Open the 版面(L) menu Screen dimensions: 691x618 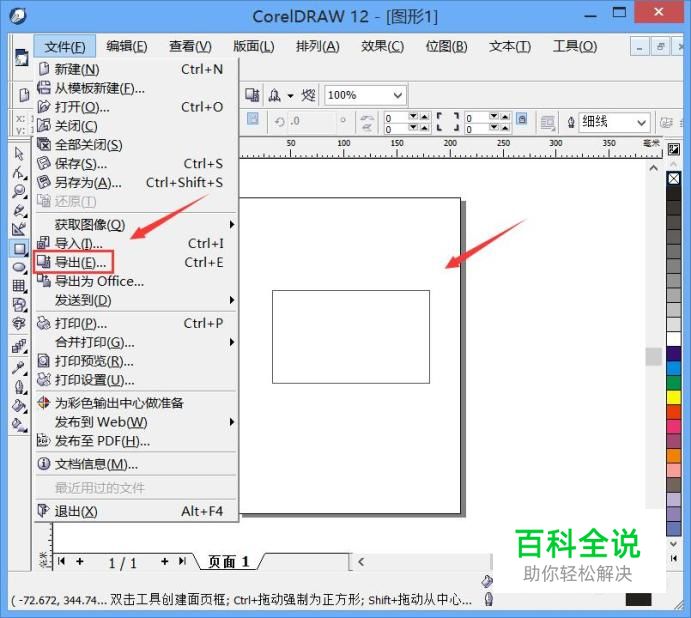tap(253, 46)
